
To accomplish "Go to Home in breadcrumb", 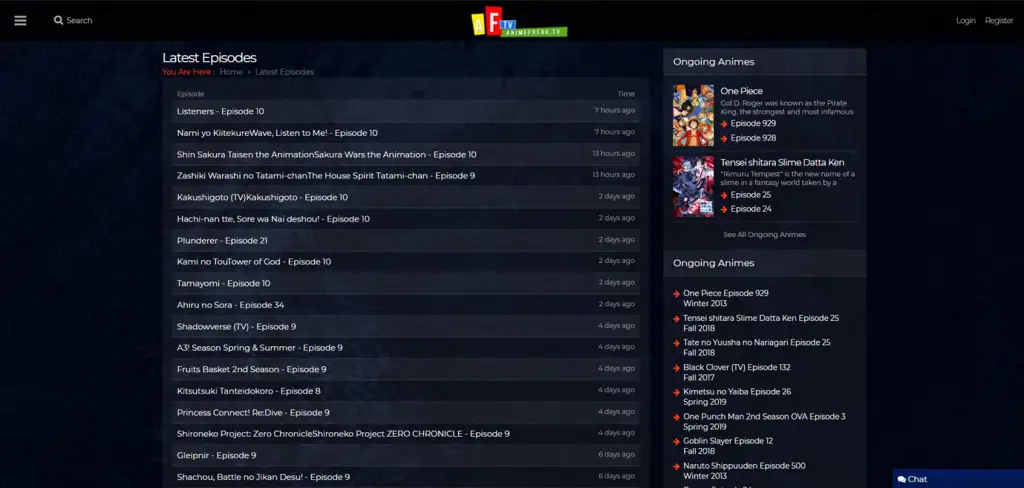I will [231, 72].
